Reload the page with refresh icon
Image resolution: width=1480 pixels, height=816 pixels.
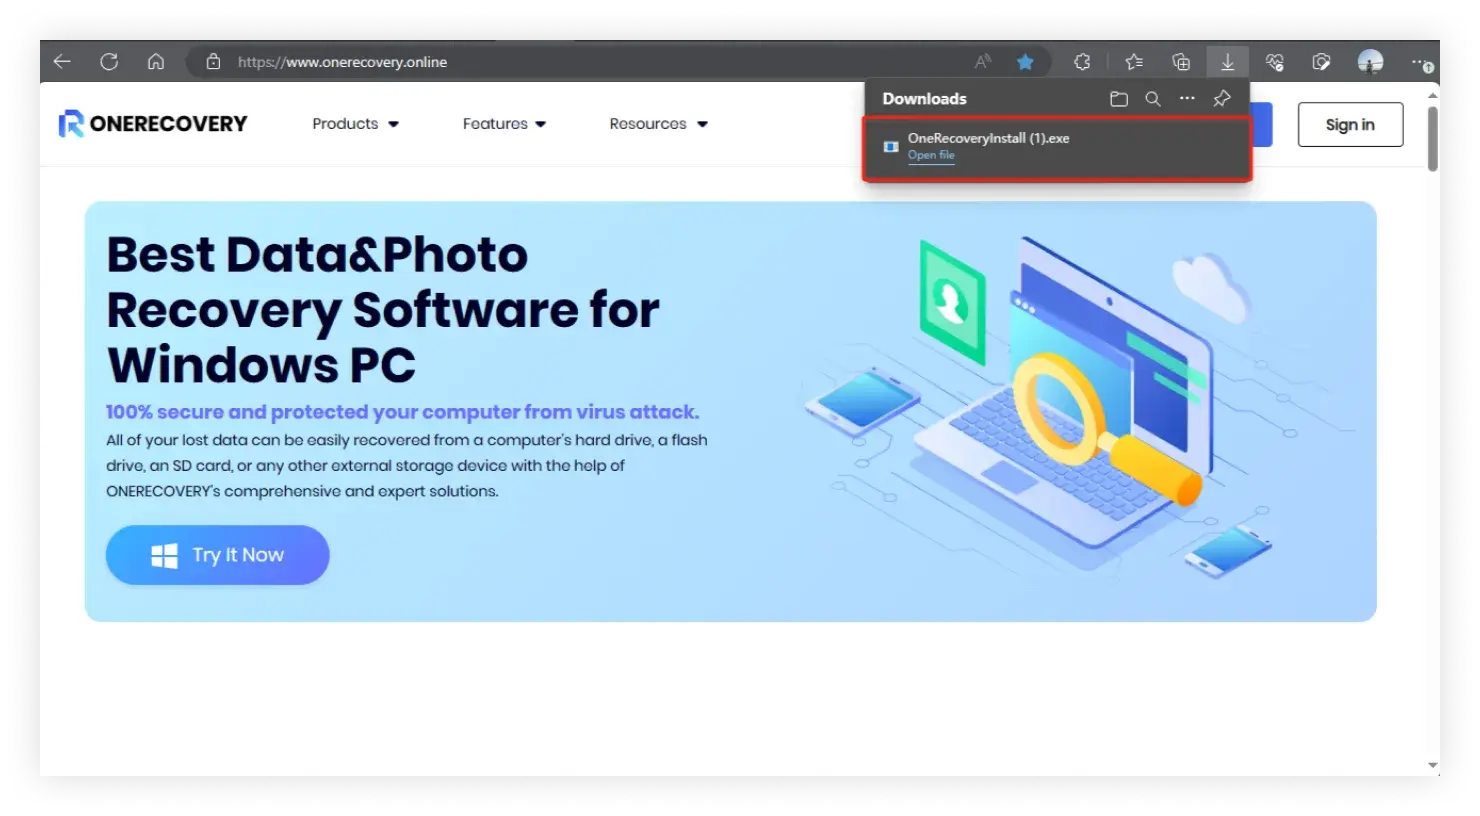pos(109,62)
